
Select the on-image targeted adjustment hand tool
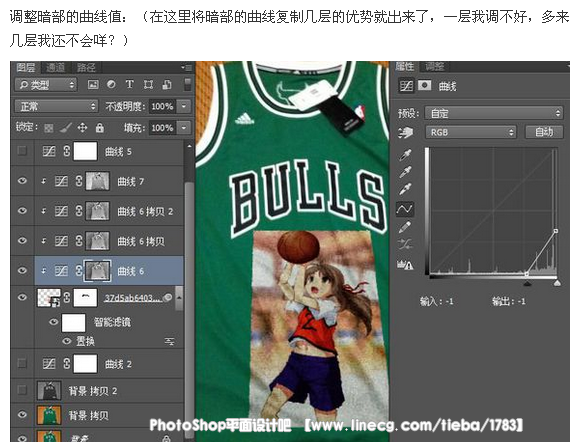405,133
